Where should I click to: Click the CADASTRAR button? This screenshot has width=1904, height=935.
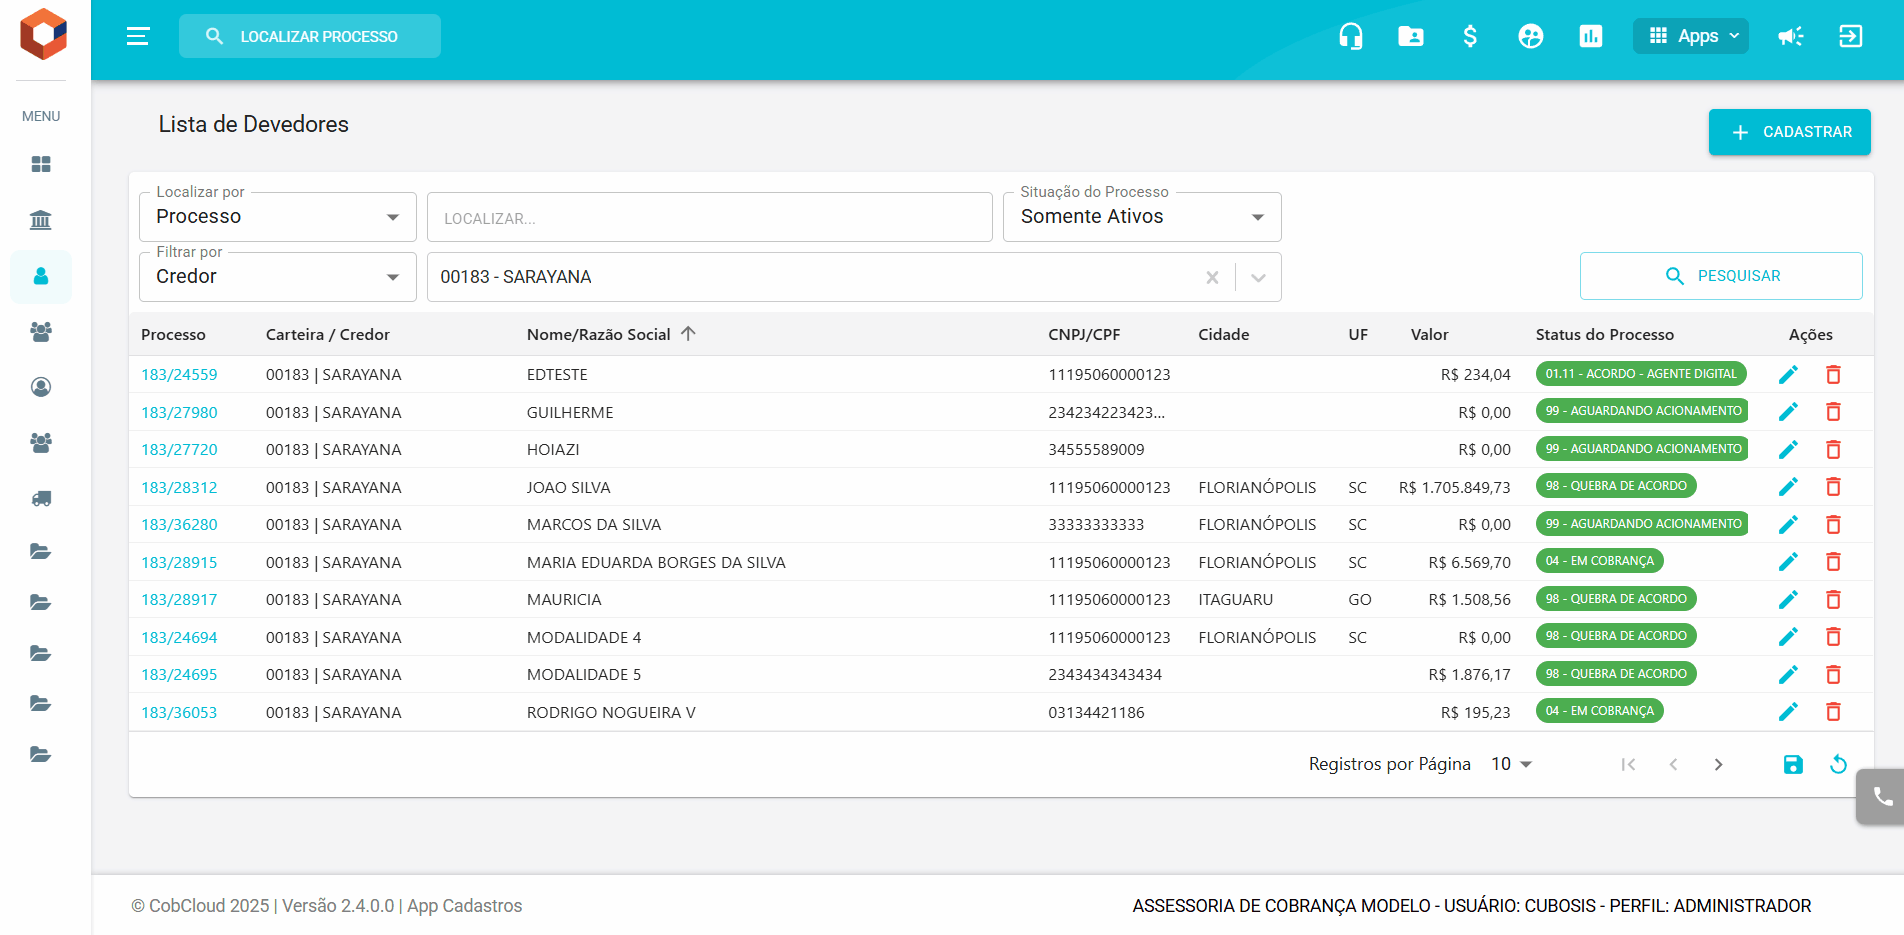point(1790,132)
